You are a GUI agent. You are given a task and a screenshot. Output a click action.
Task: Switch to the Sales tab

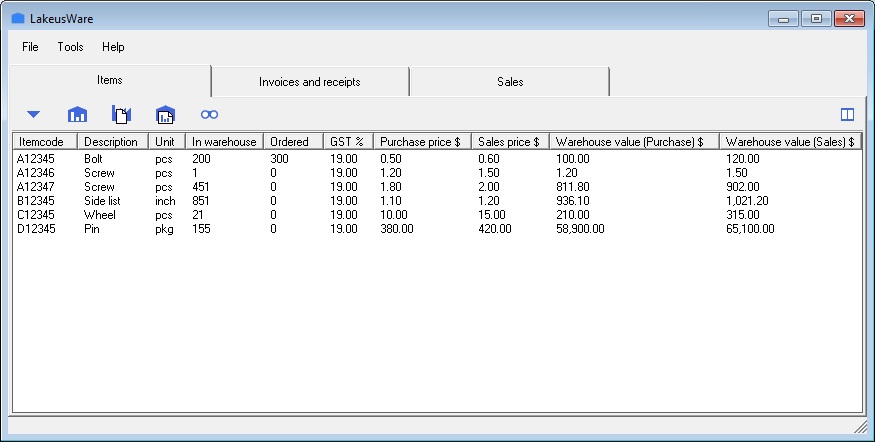click(x=509, y=82)
